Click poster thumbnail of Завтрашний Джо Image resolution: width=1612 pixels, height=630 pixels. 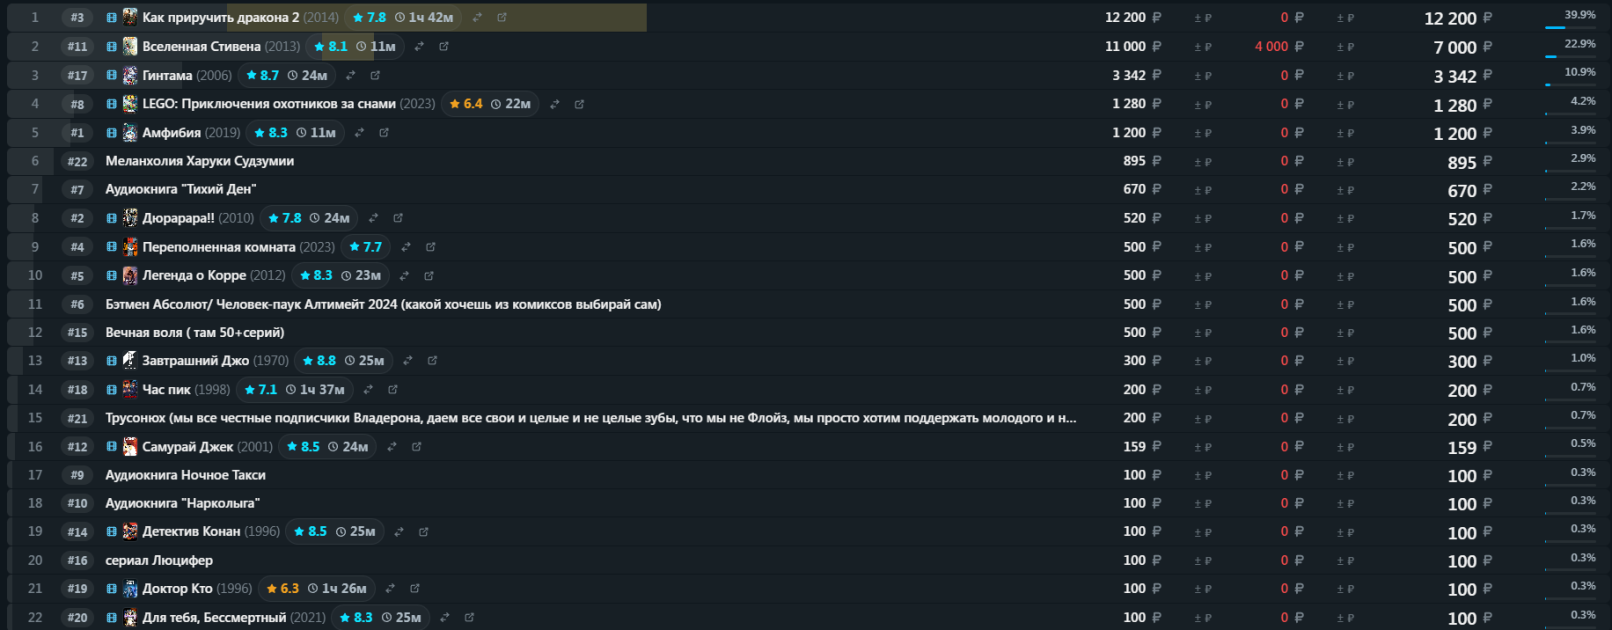[130, 360]
